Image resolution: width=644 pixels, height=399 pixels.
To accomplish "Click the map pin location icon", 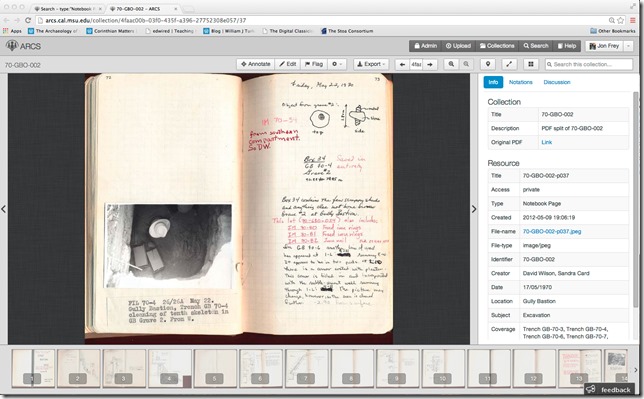I will (488, 64).
